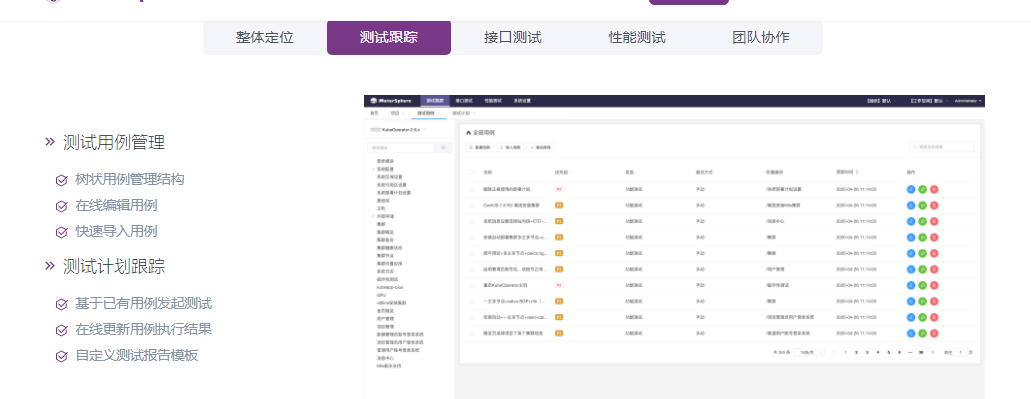Open the 【组织】默认 dropdown in header
This screenshot has height=399, width=1031.
(881, 101)
